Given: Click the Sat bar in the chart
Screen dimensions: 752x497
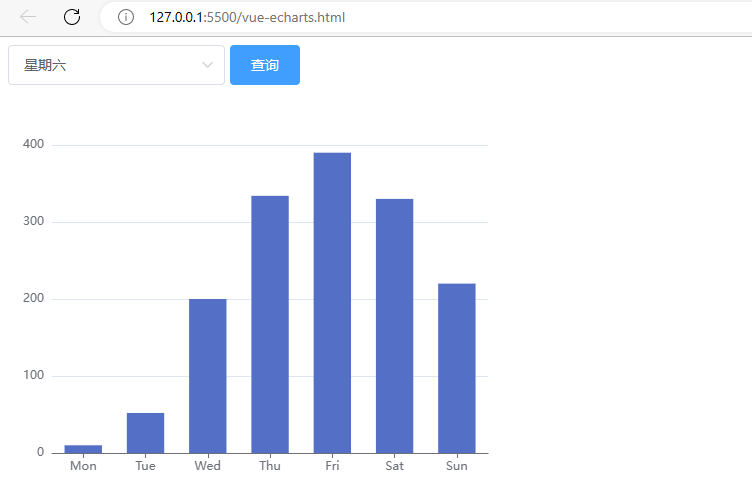Looking at the screenshot, I should (395, 326).
